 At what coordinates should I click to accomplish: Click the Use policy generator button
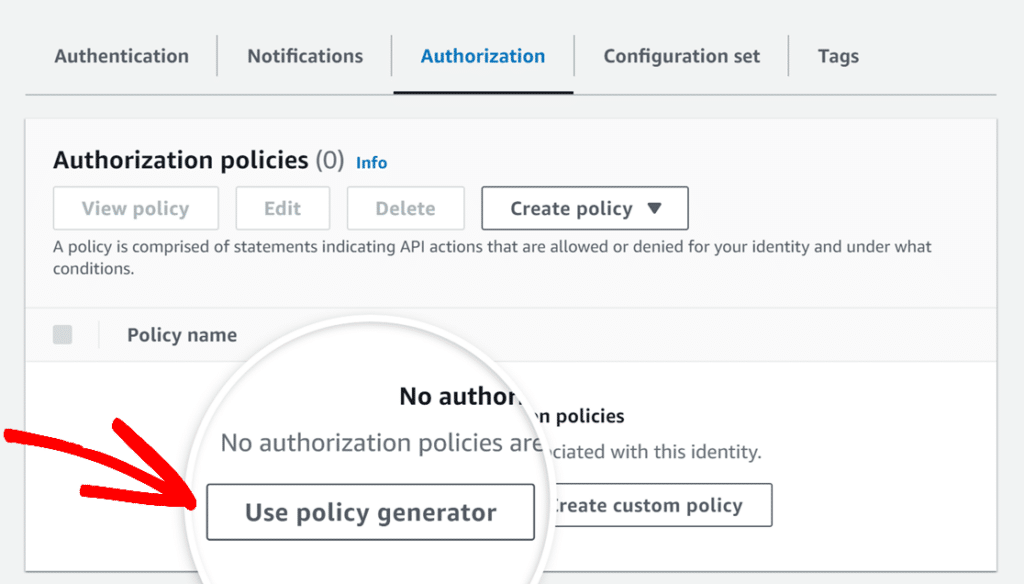(370, 512)
